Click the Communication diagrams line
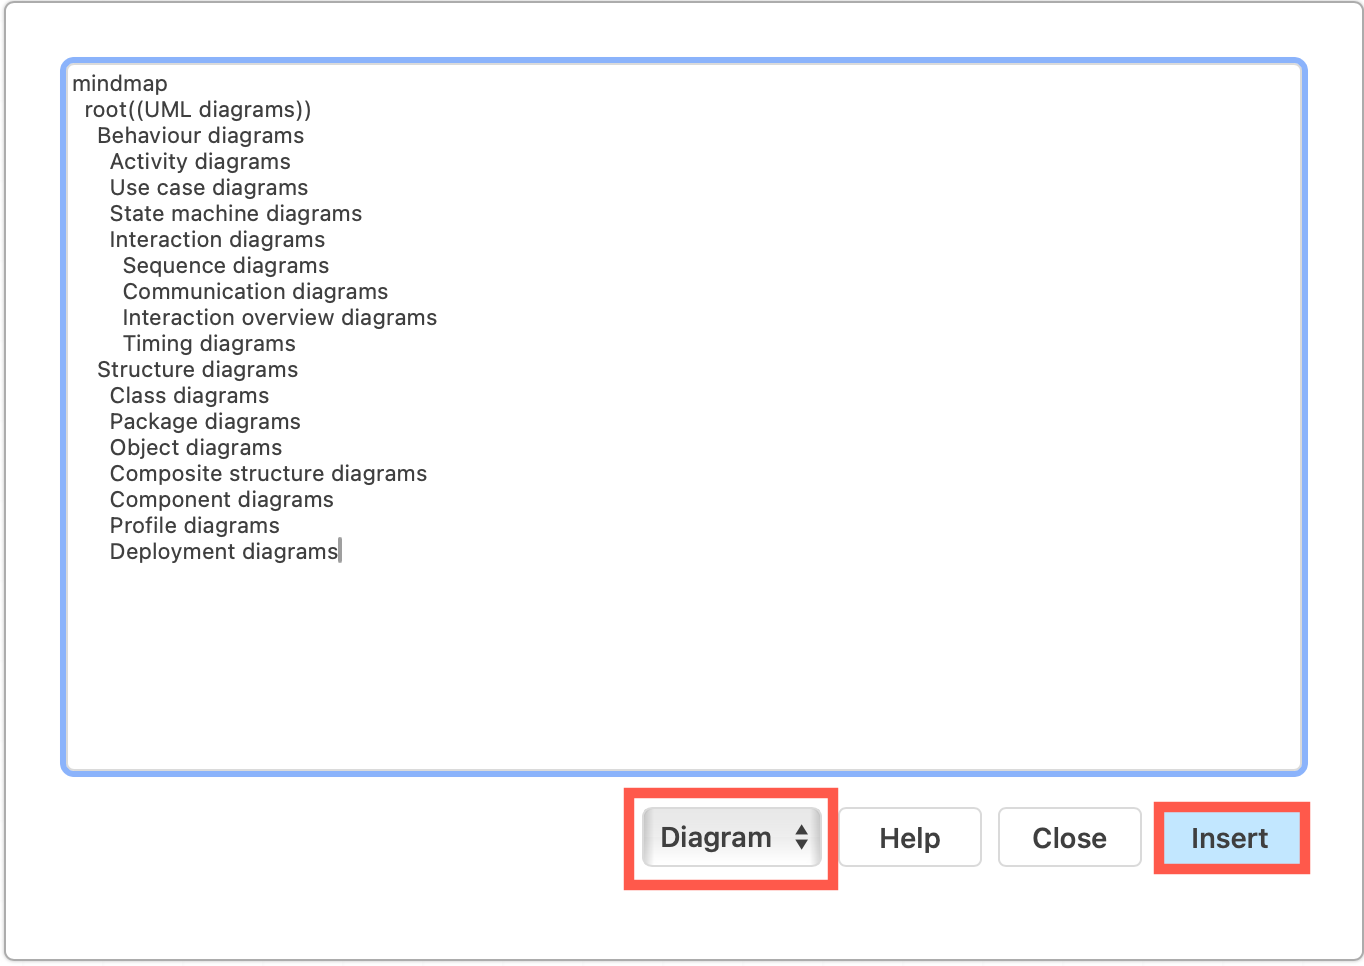 [255, 291]
